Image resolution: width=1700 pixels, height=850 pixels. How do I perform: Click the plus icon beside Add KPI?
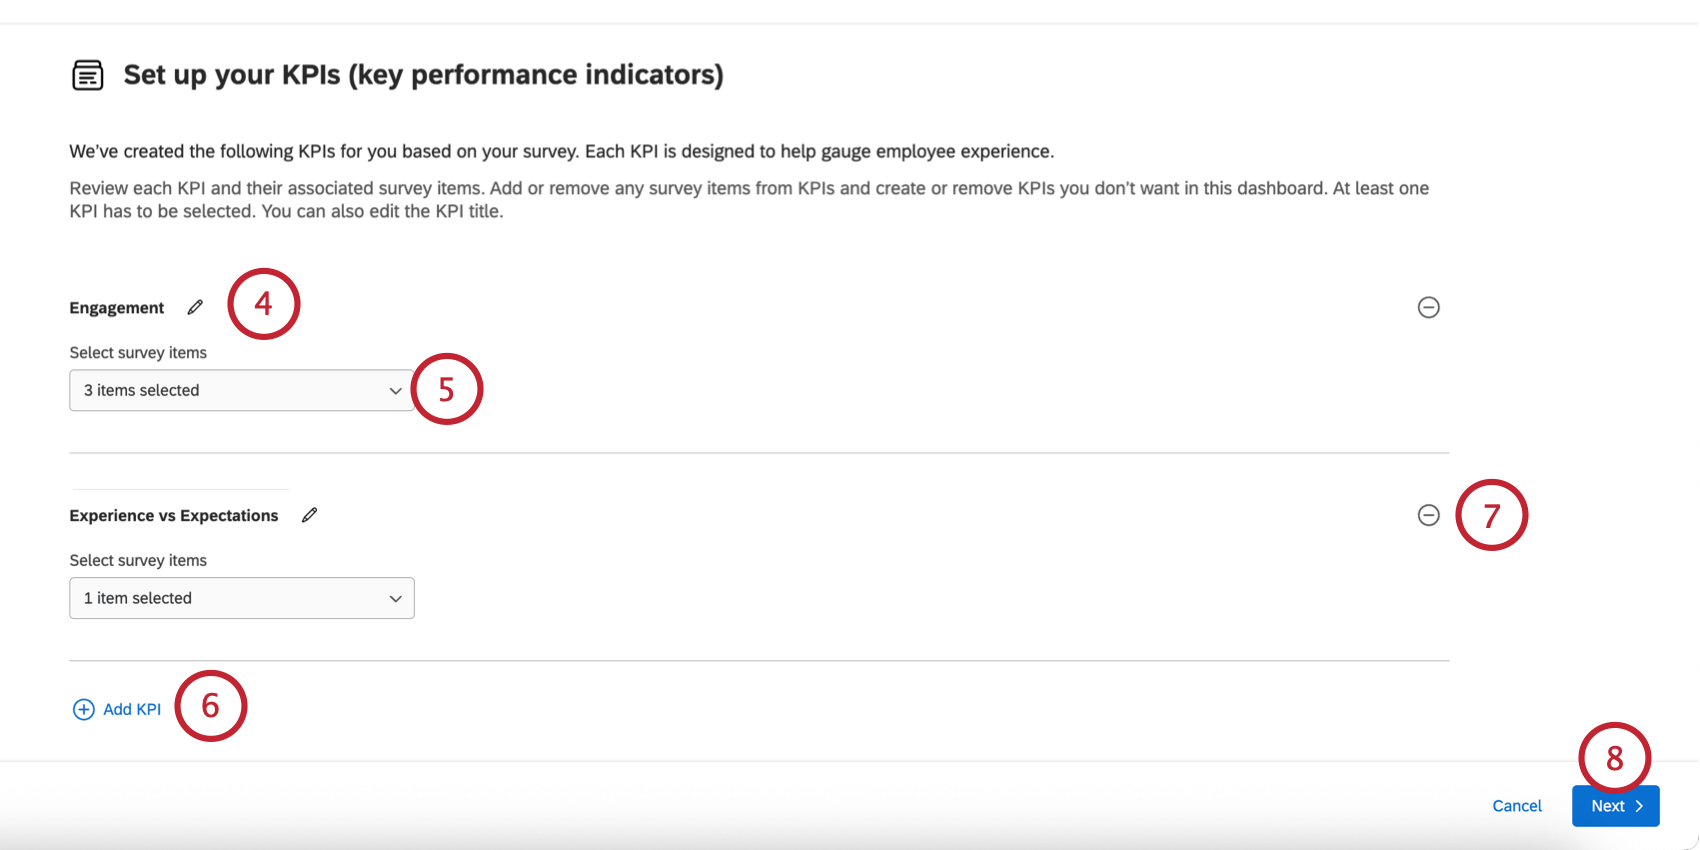[x=84, y=709]
